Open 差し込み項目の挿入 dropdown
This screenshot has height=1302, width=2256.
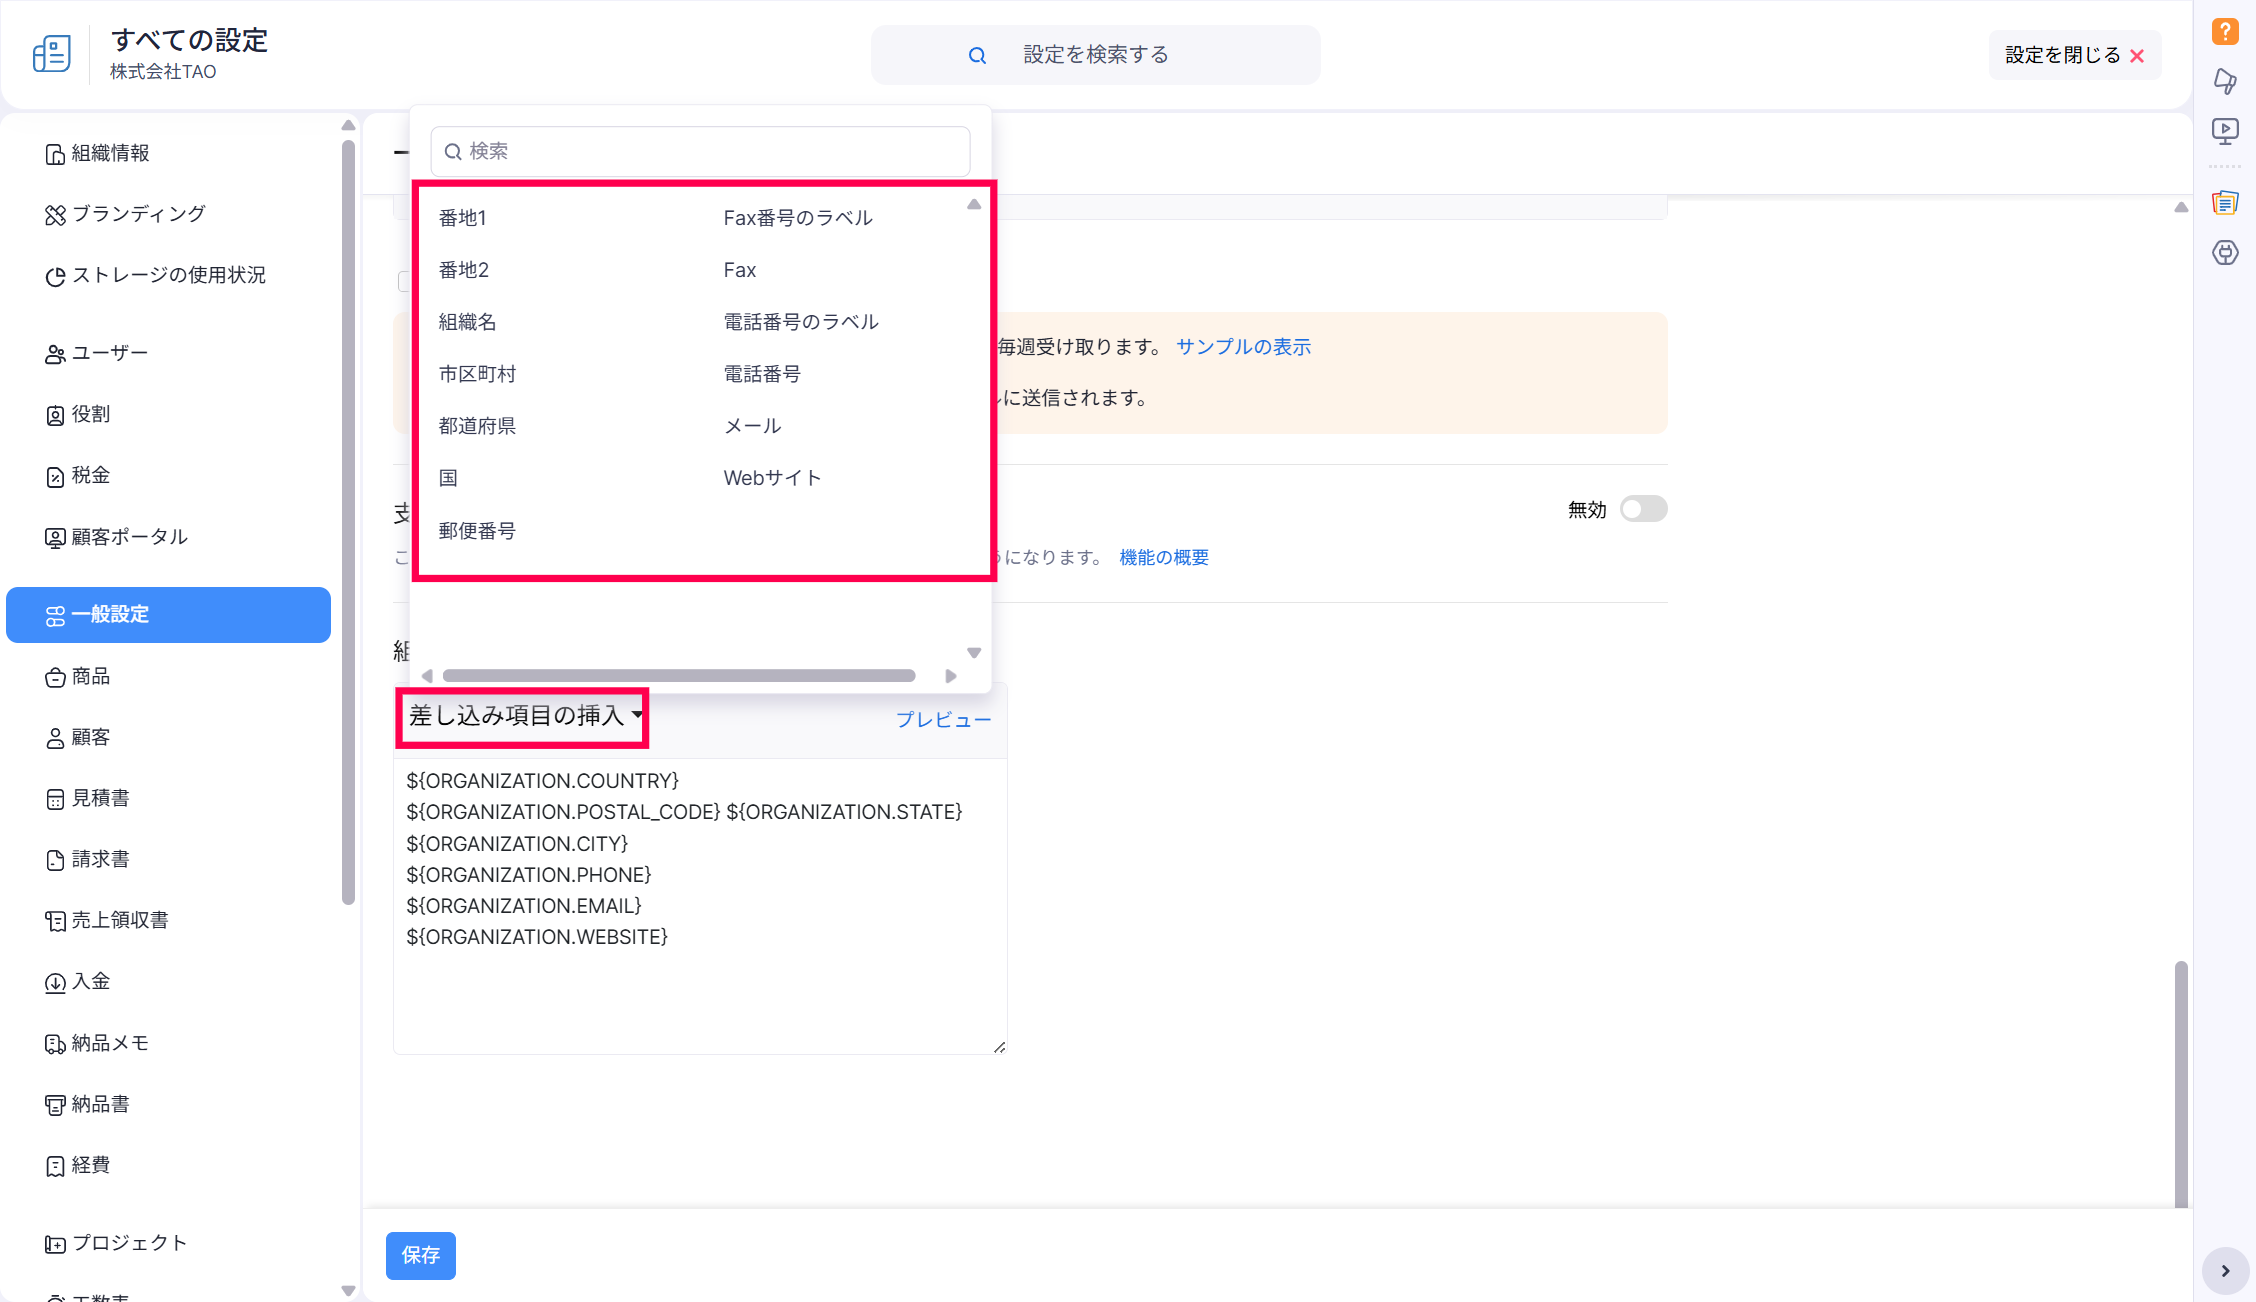tap(524, 716)
